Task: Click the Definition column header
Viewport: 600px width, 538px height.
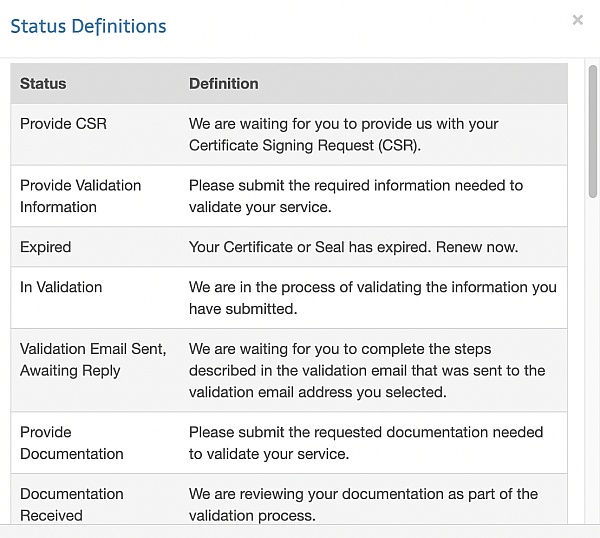Action: point(224,84)
